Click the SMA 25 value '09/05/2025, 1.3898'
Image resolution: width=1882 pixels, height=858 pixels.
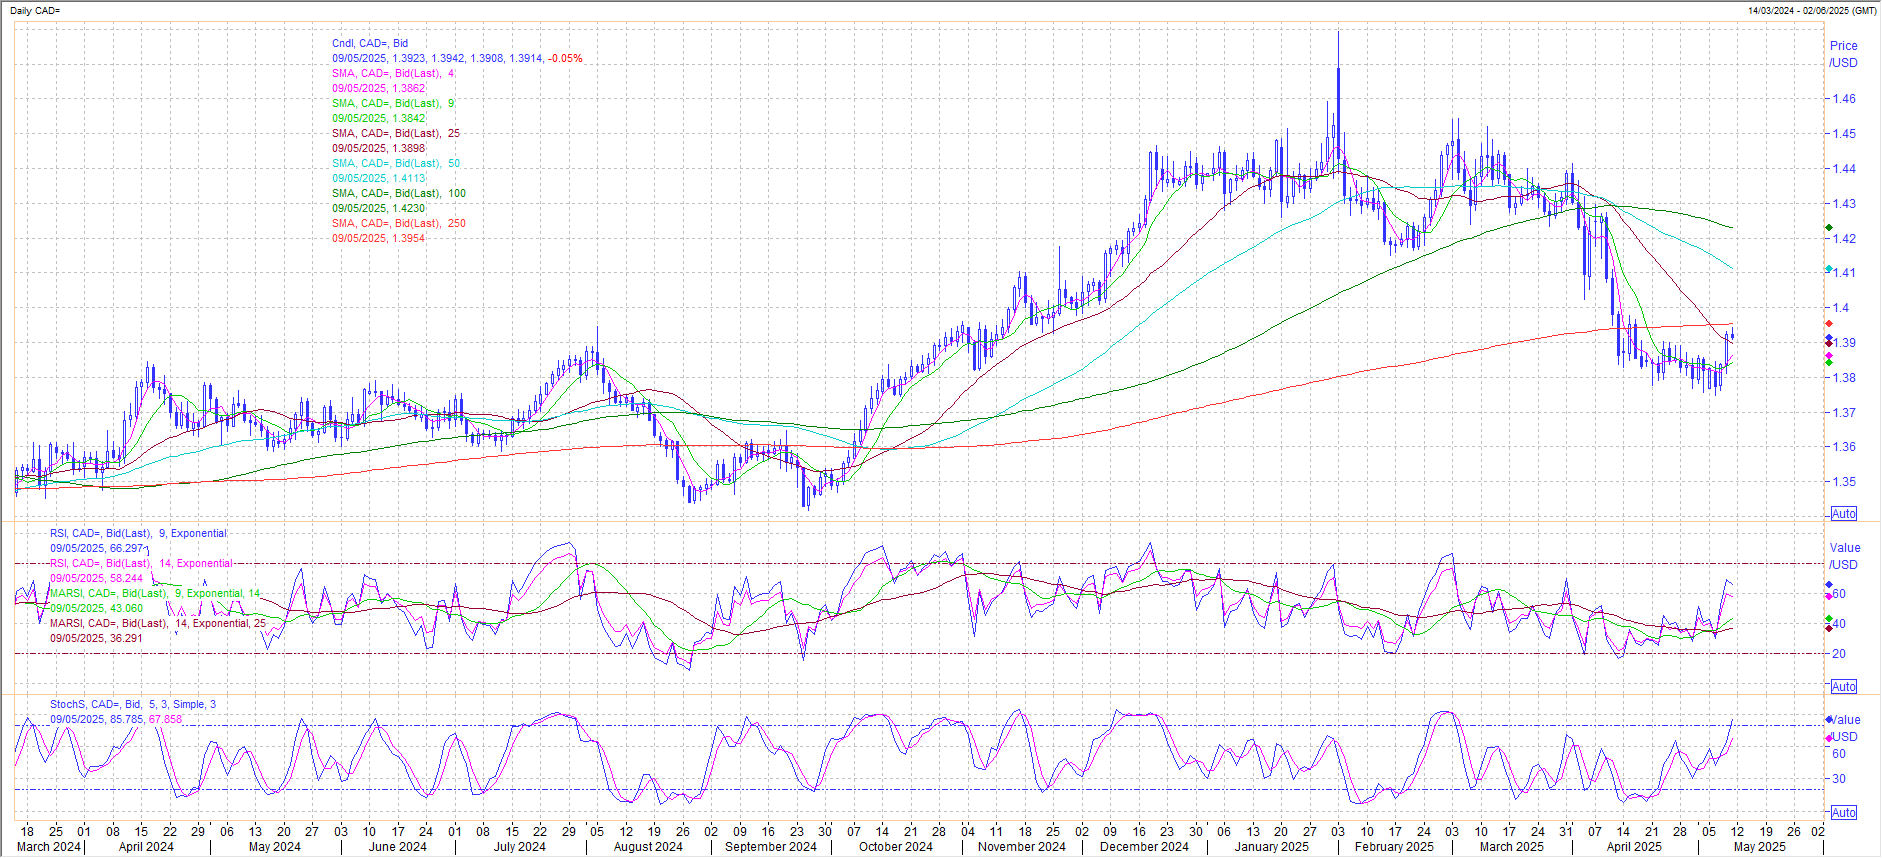click(x=379, y=148)
